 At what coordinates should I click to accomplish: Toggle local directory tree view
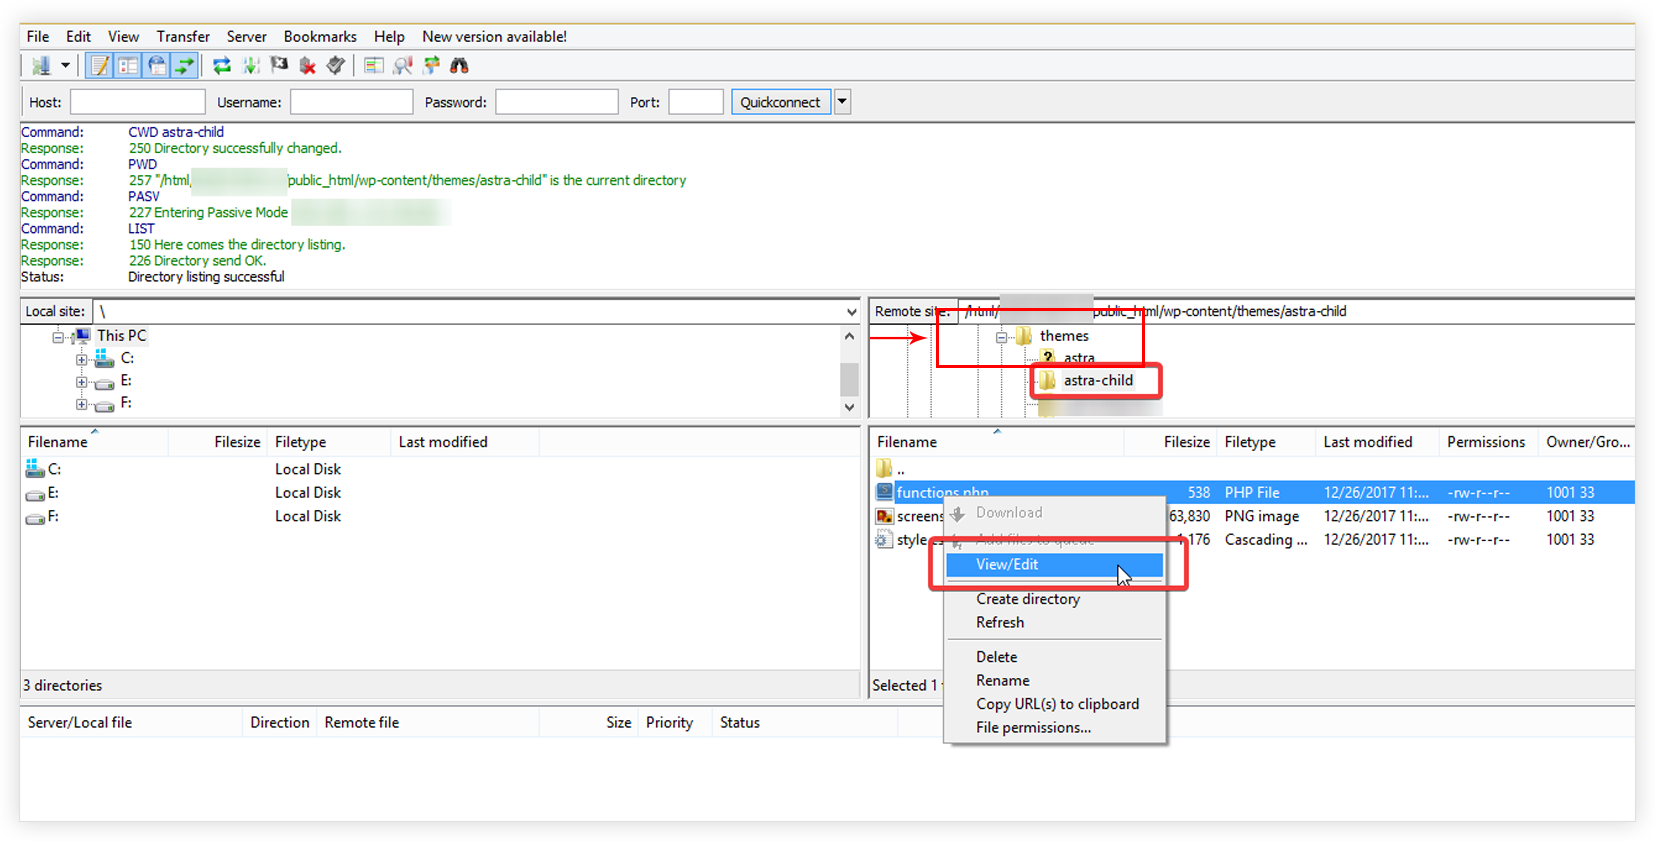point(128,66)
